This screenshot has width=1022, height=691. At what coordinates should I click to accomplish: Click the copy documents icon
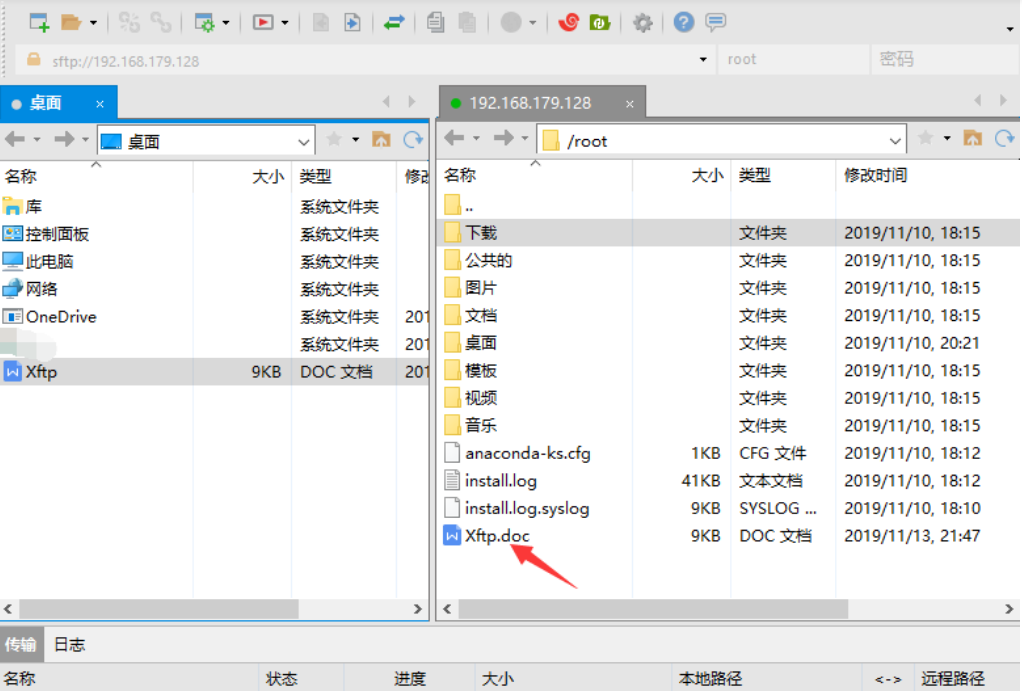pyautogui.click(x=435, y=23)
